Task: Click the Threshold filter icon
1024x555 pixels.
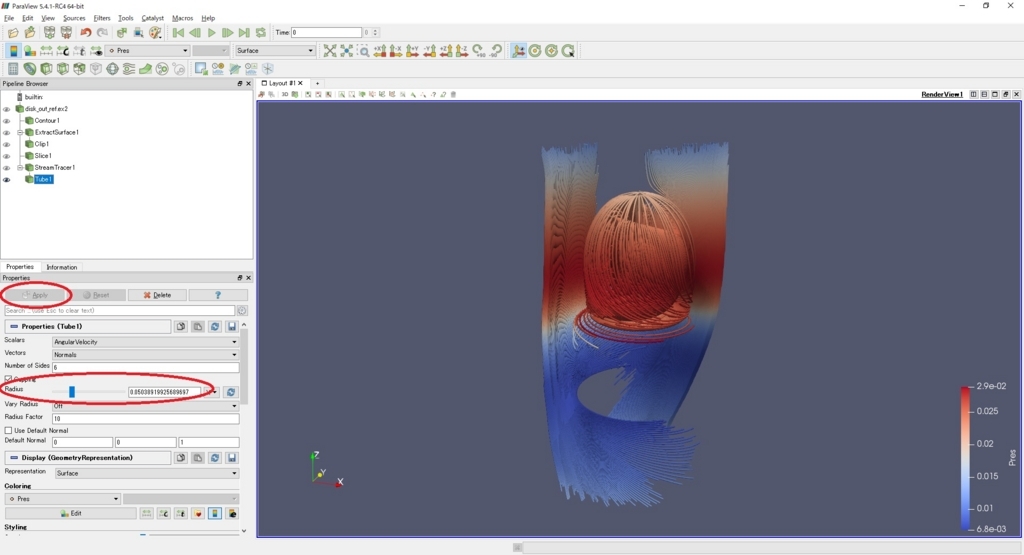Action: click(x=80, y=69)
